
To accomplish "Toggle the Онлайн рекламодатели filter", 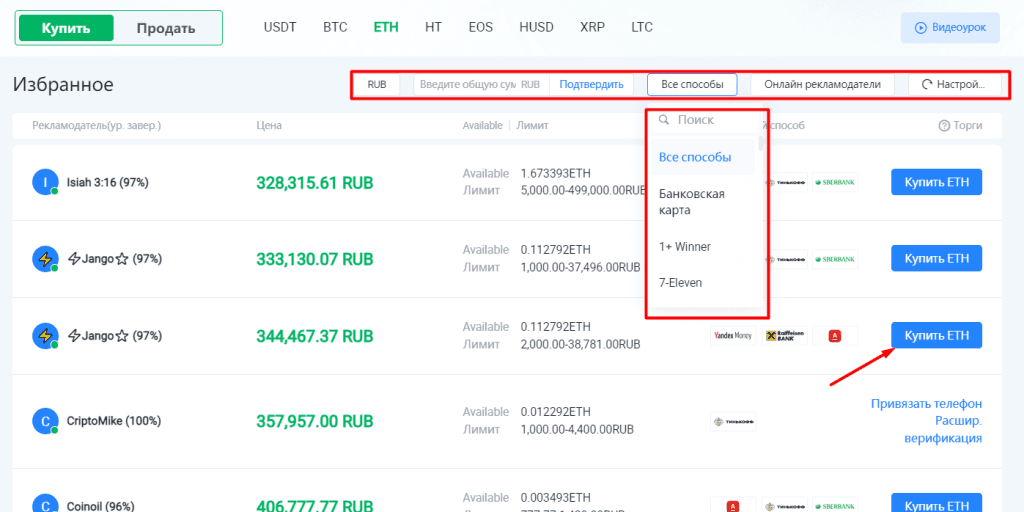I will (x=822, y=84).
